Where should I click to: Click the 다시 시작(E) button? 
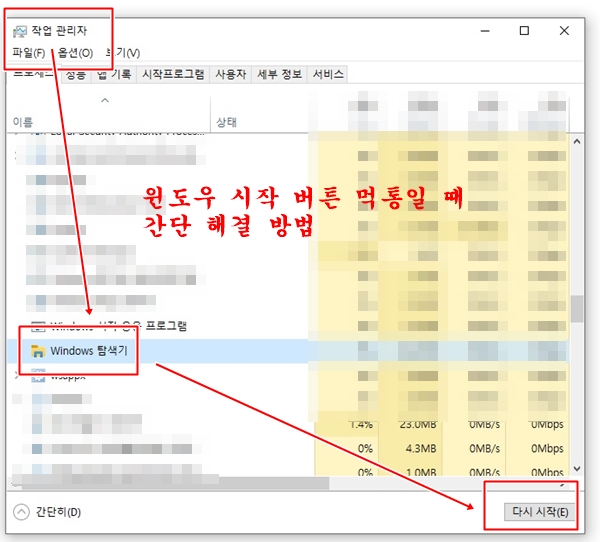click(x=540, y=512)
